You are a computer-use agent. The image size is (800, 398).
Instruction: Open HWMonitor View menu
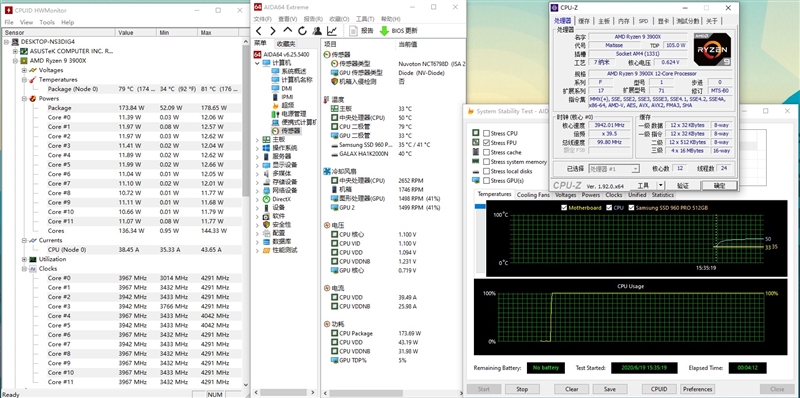tap(26, 22)
